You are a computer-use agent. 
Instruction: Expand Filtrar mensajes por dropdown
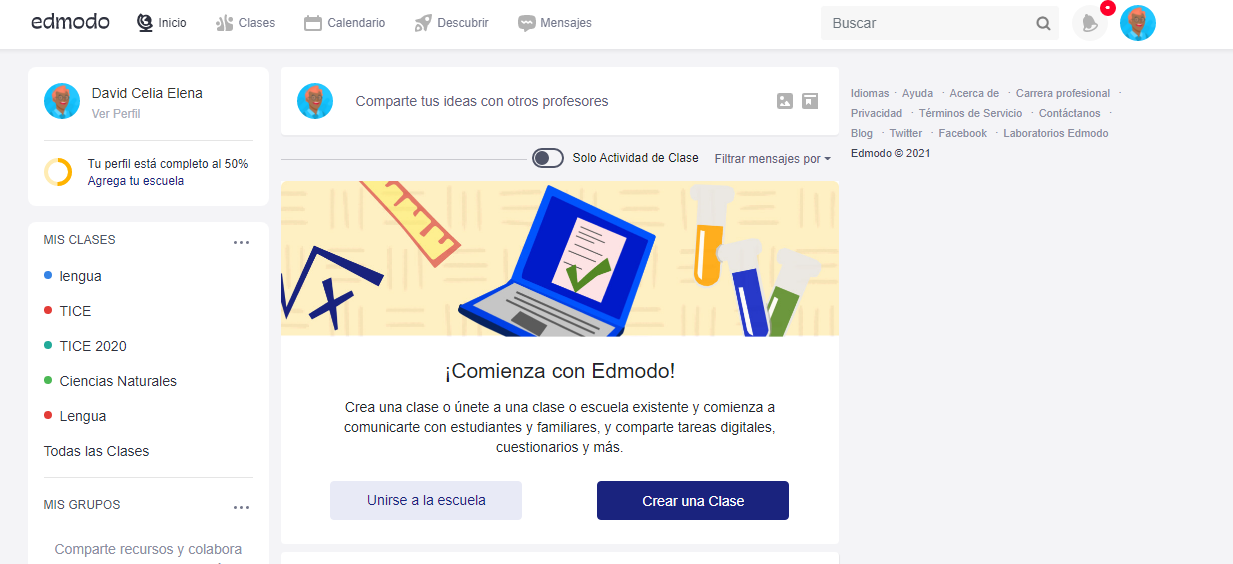coord(772,159)
